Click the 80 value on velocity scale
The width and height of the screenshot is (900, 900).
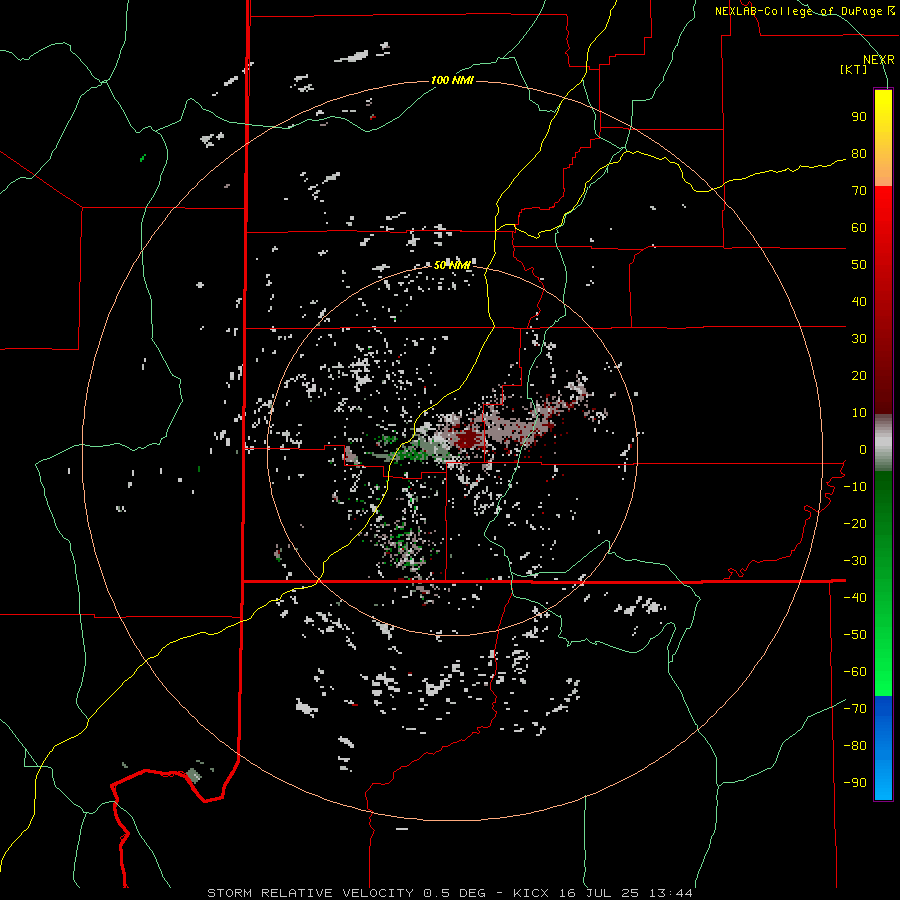[x=859, y=154]
